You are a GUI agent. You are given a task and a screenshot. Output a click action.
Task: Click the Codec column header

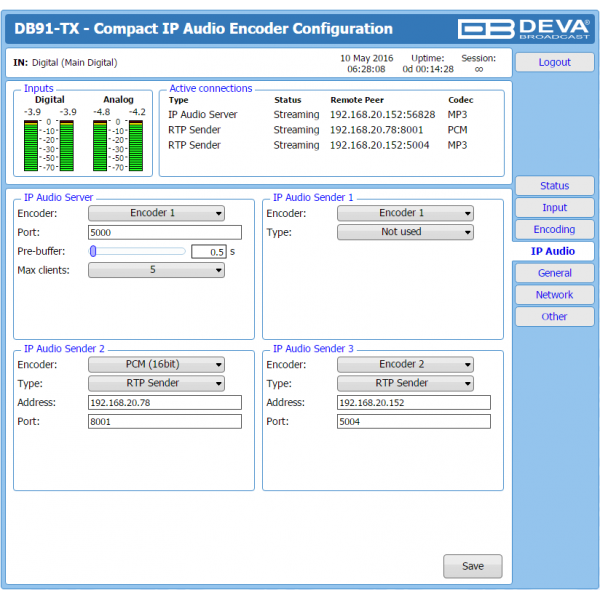tap(461, 100)
